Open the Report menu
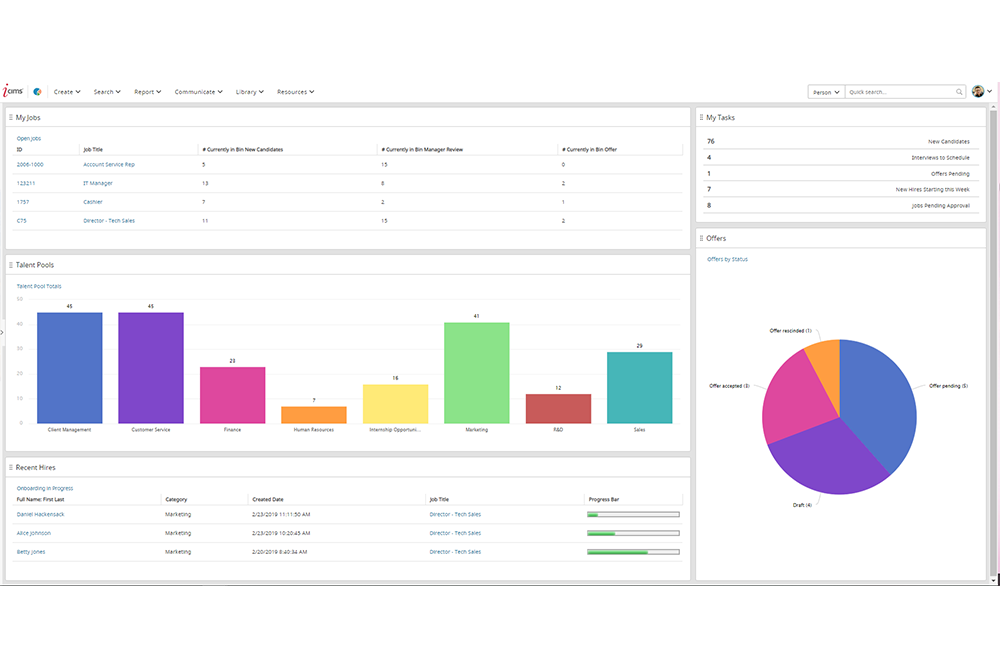Screen dimensions: 1000x666 coord(147,92)
